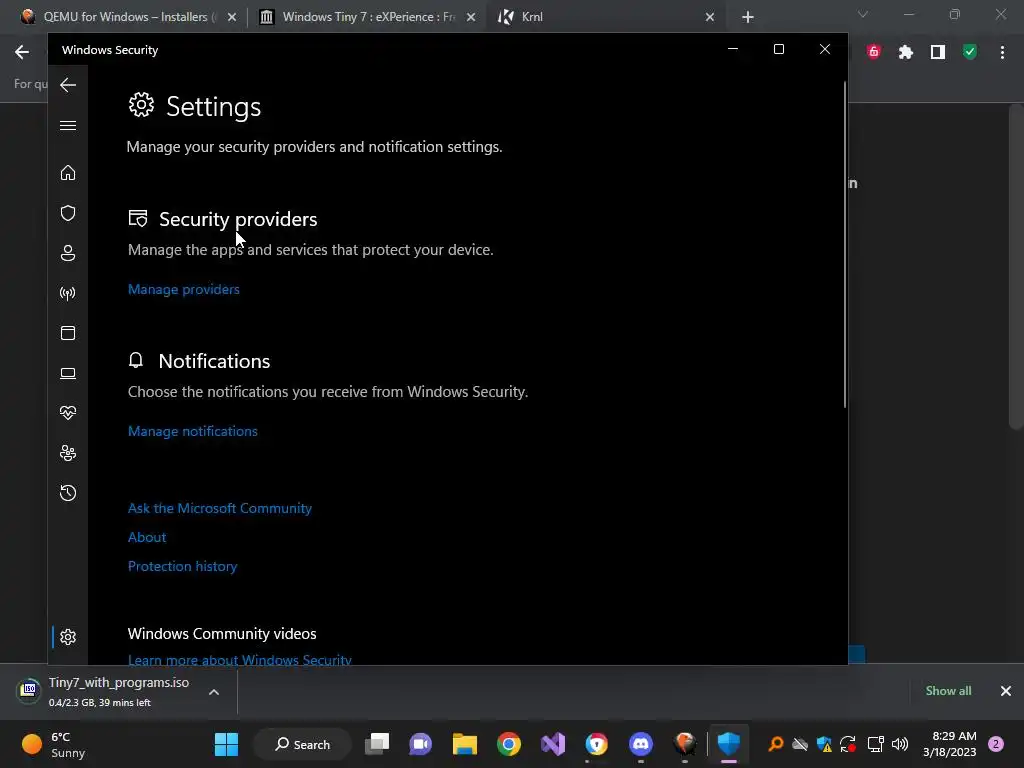Click the taskbar Search box
Image resolution: width=1024 pixels, height=768 pixels.
tap(302, 744)
